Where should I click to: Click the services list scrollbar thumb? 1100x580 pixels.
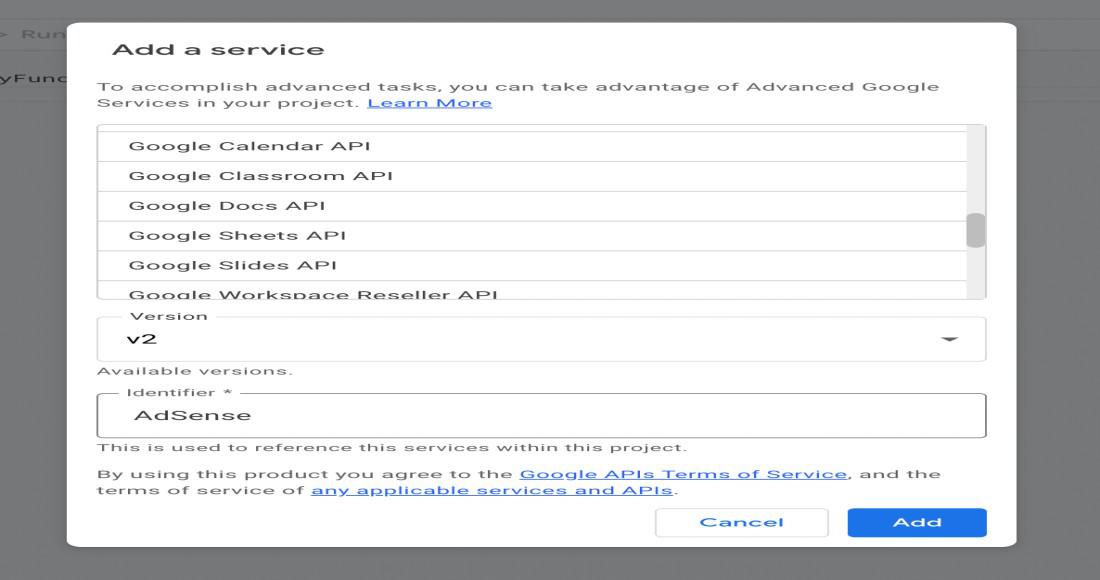(x=976, y=230)
